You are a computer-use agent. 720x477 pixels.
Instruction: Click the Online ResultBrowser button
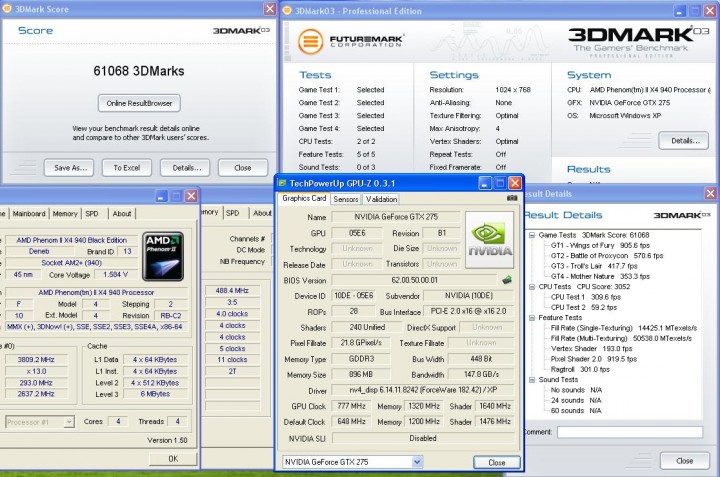(139, 103)
